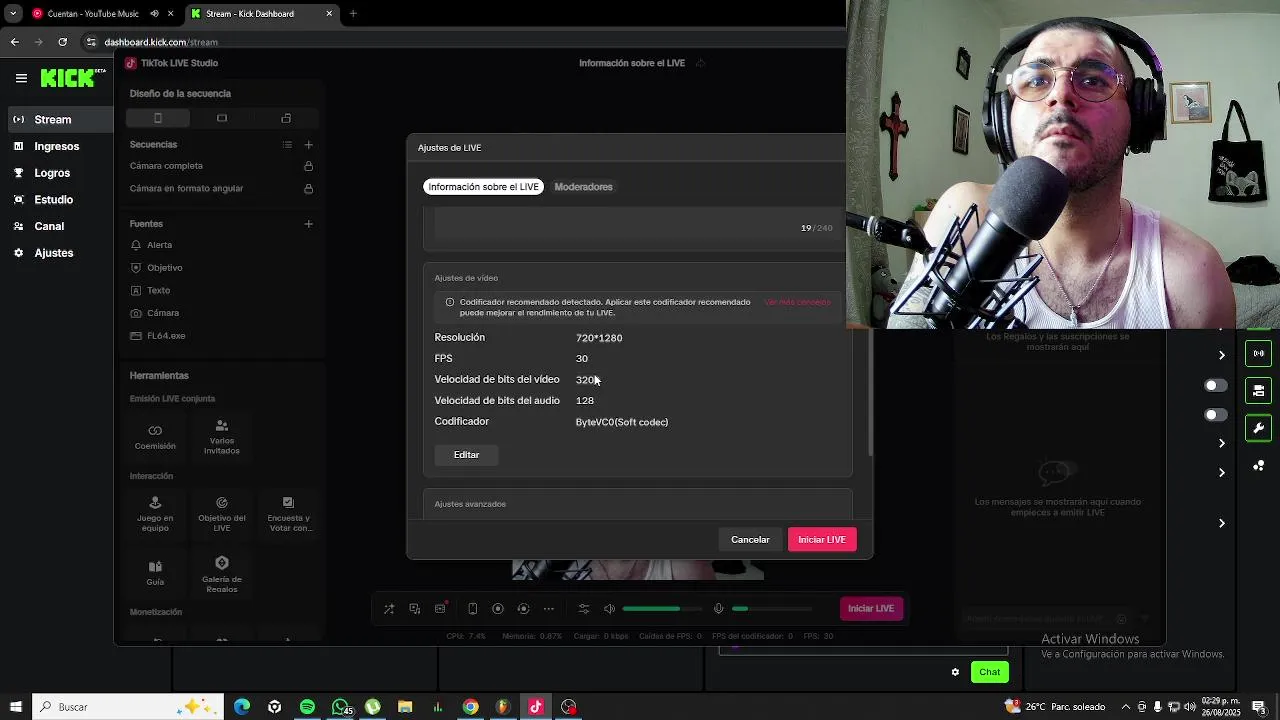The image size is (1280, 720).
Task: Open the Objetivo del LIVE tool
Action: pyautogui.click(x=222, y=513)
